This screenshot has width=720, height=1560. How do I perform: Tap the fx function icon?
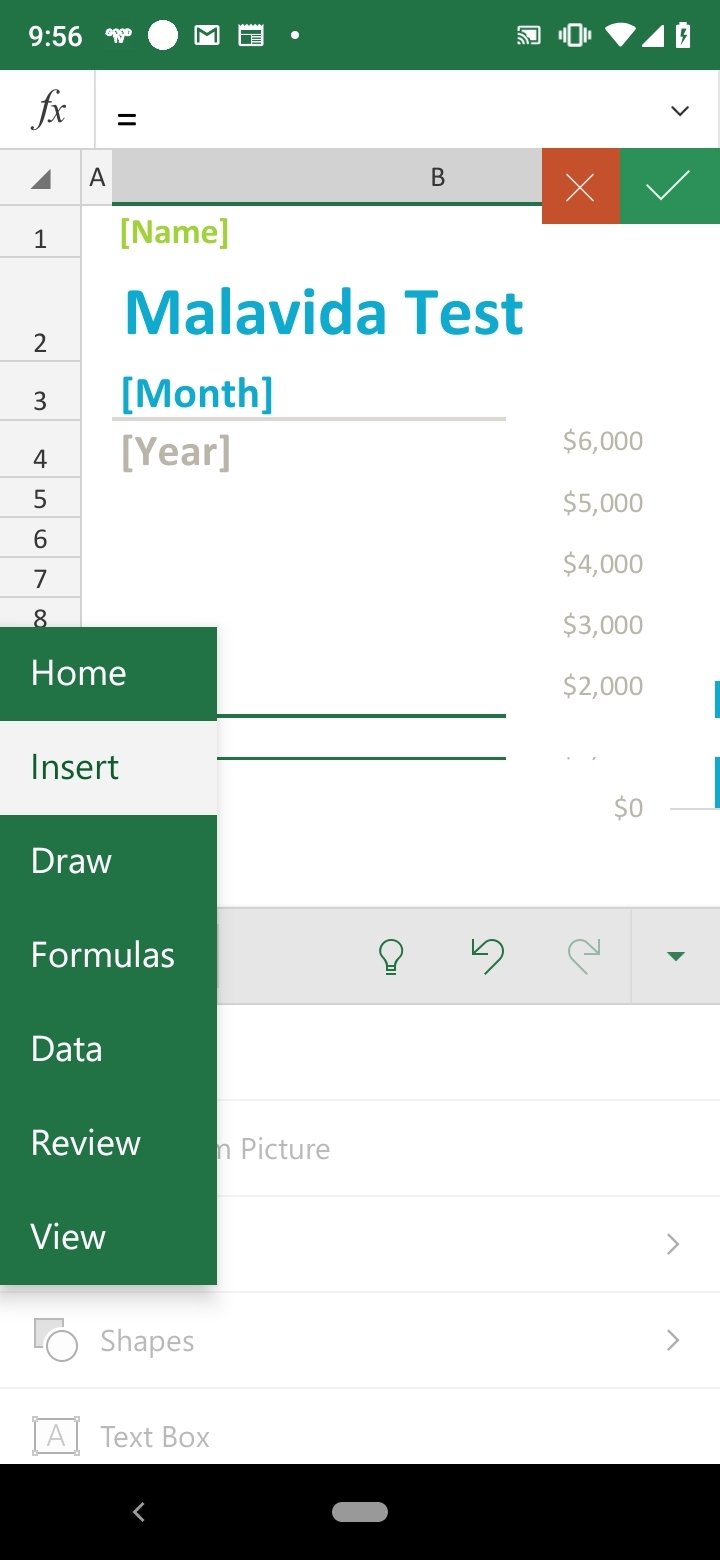pyautogui.click(x=48, y=110)
